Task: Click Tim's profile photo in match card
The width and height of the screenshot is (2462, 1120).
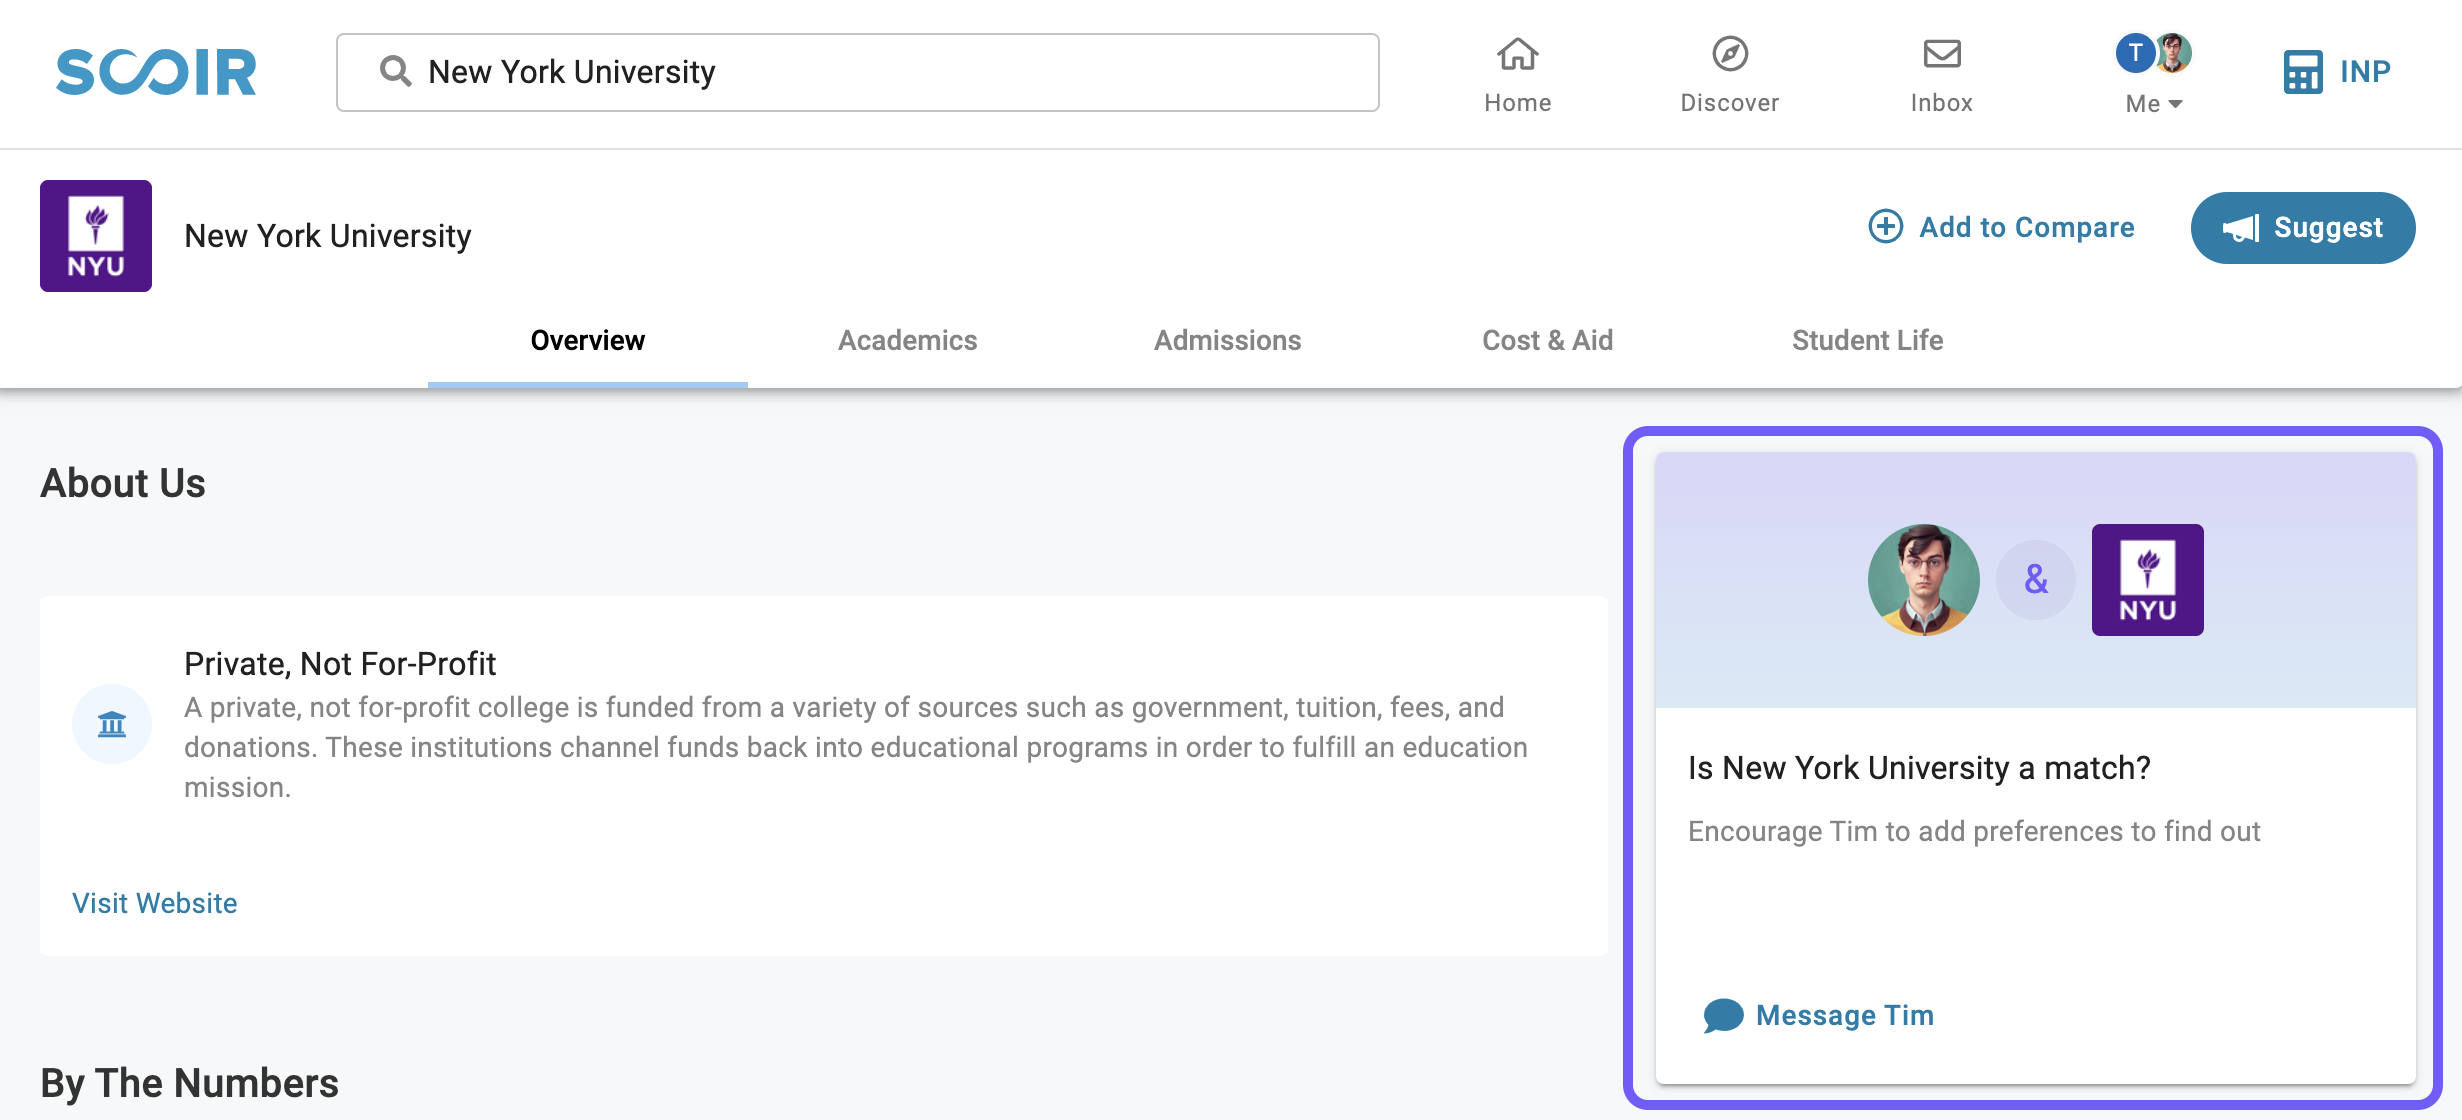Action: pos(1924,580)
